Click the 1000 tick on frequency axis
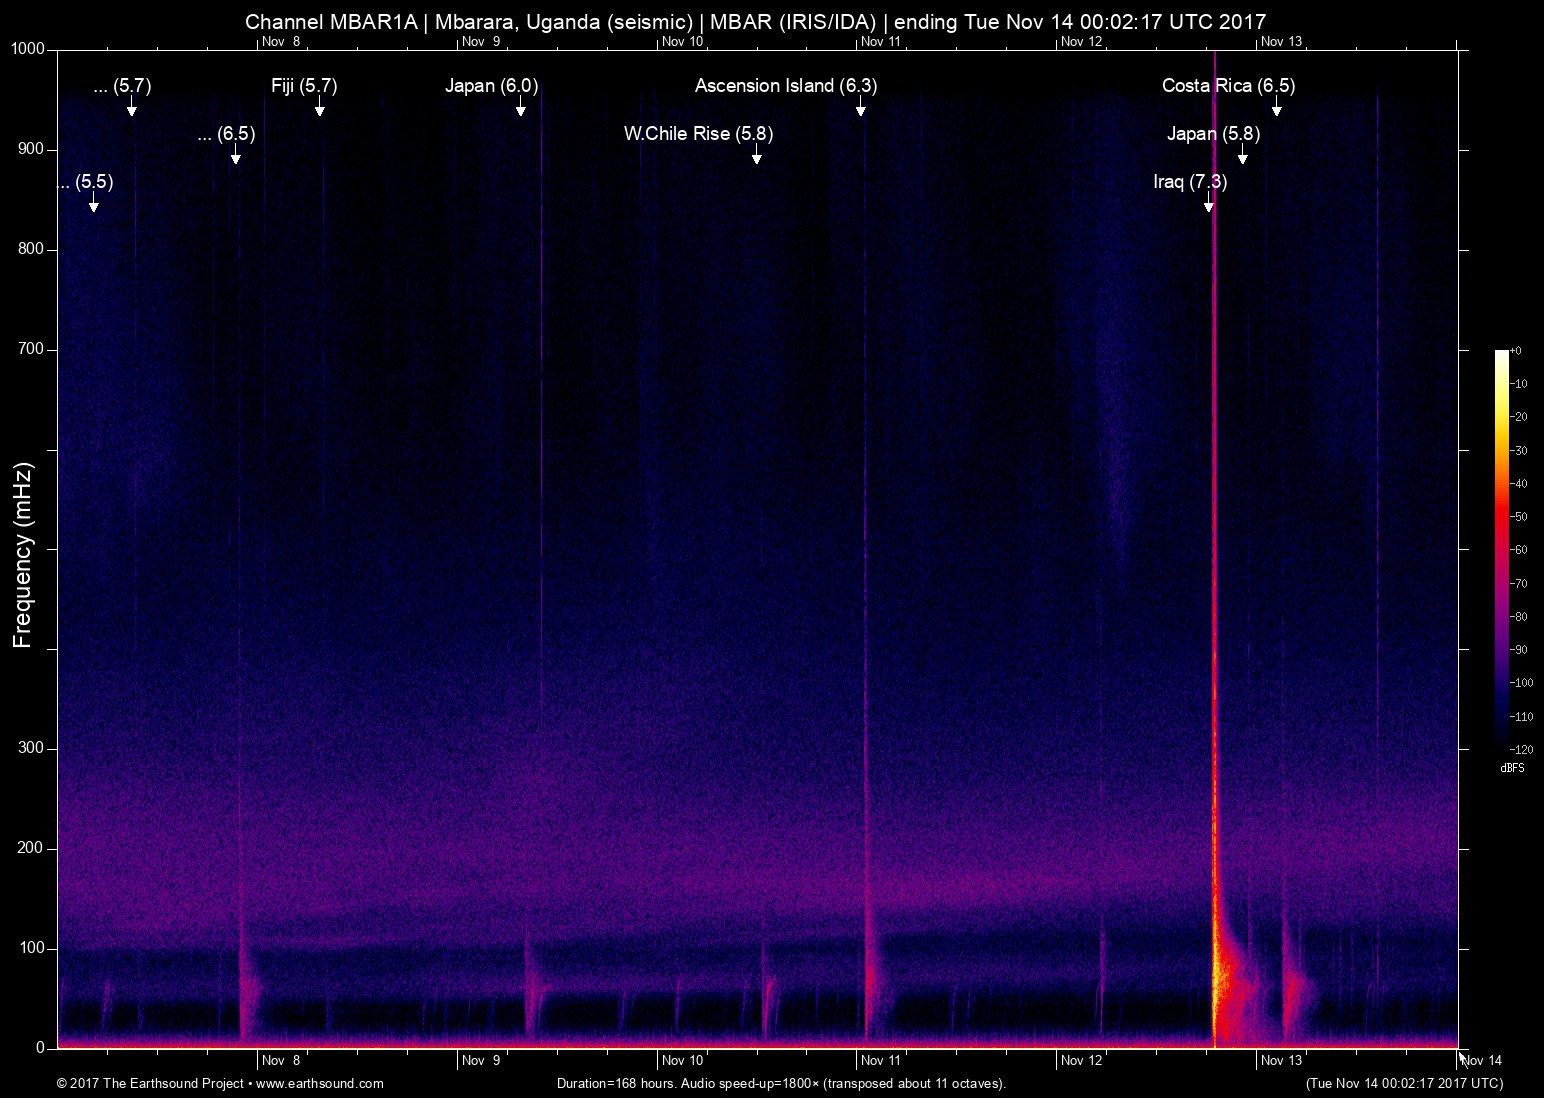 28,49
